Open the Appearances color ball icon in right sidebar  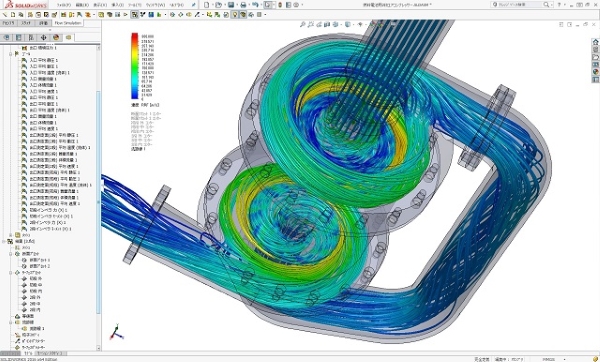click(x=595, y=72)
